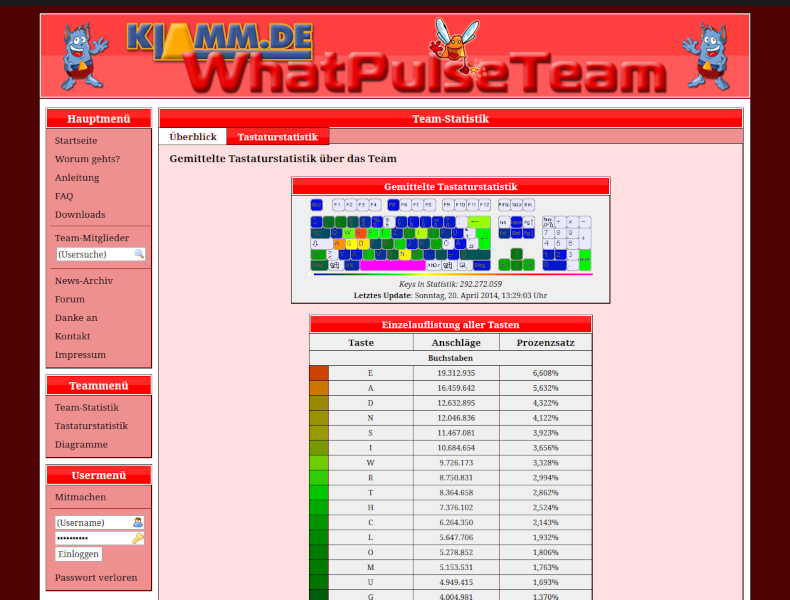790x600 pixels.
Task: Open Startseite from the Hauptmenü
Action: tap(76, 141)
